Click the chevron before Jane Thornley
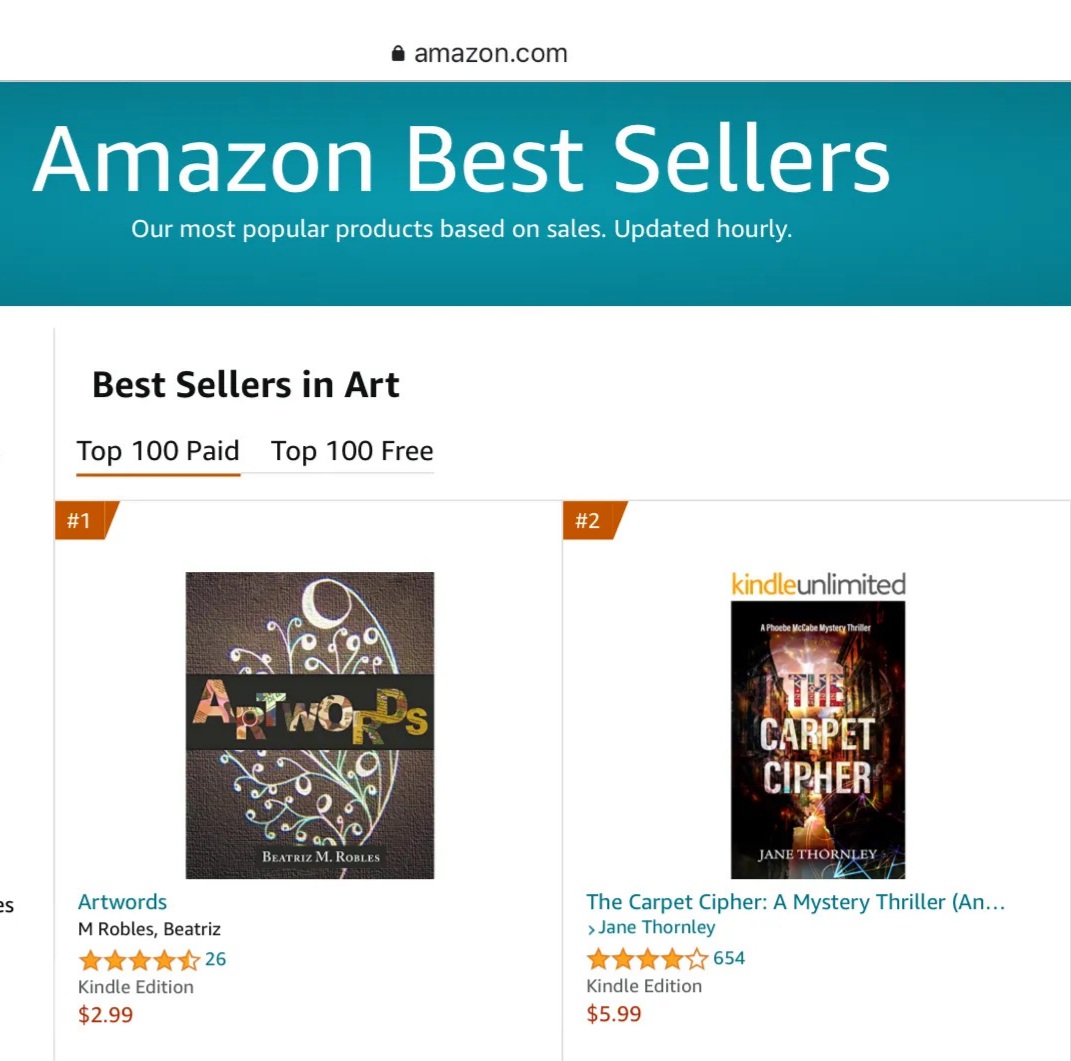Screen dimensions: 1071x1061 (x=591, y=929)
